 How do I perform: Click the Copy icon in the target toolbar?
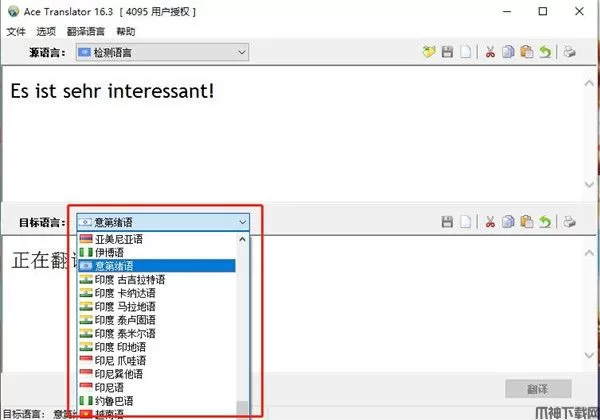pyautogui.click(x=508, y=221)
